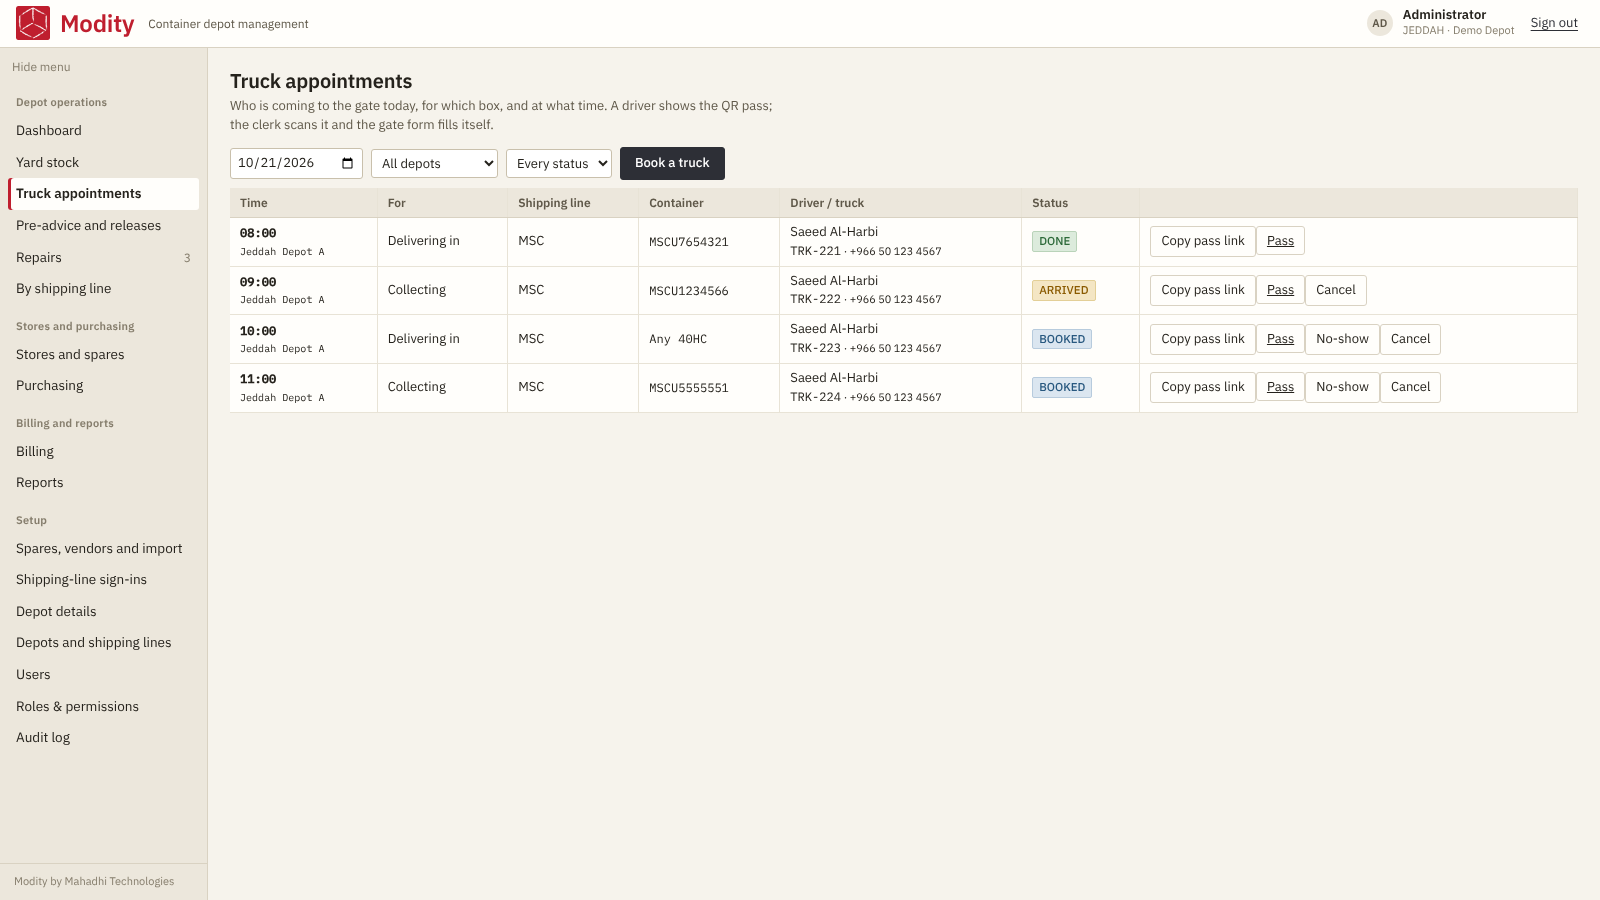Viewport: 1600px width, 900px height.
Task: Open the Billing page
Action: [104, 452]
